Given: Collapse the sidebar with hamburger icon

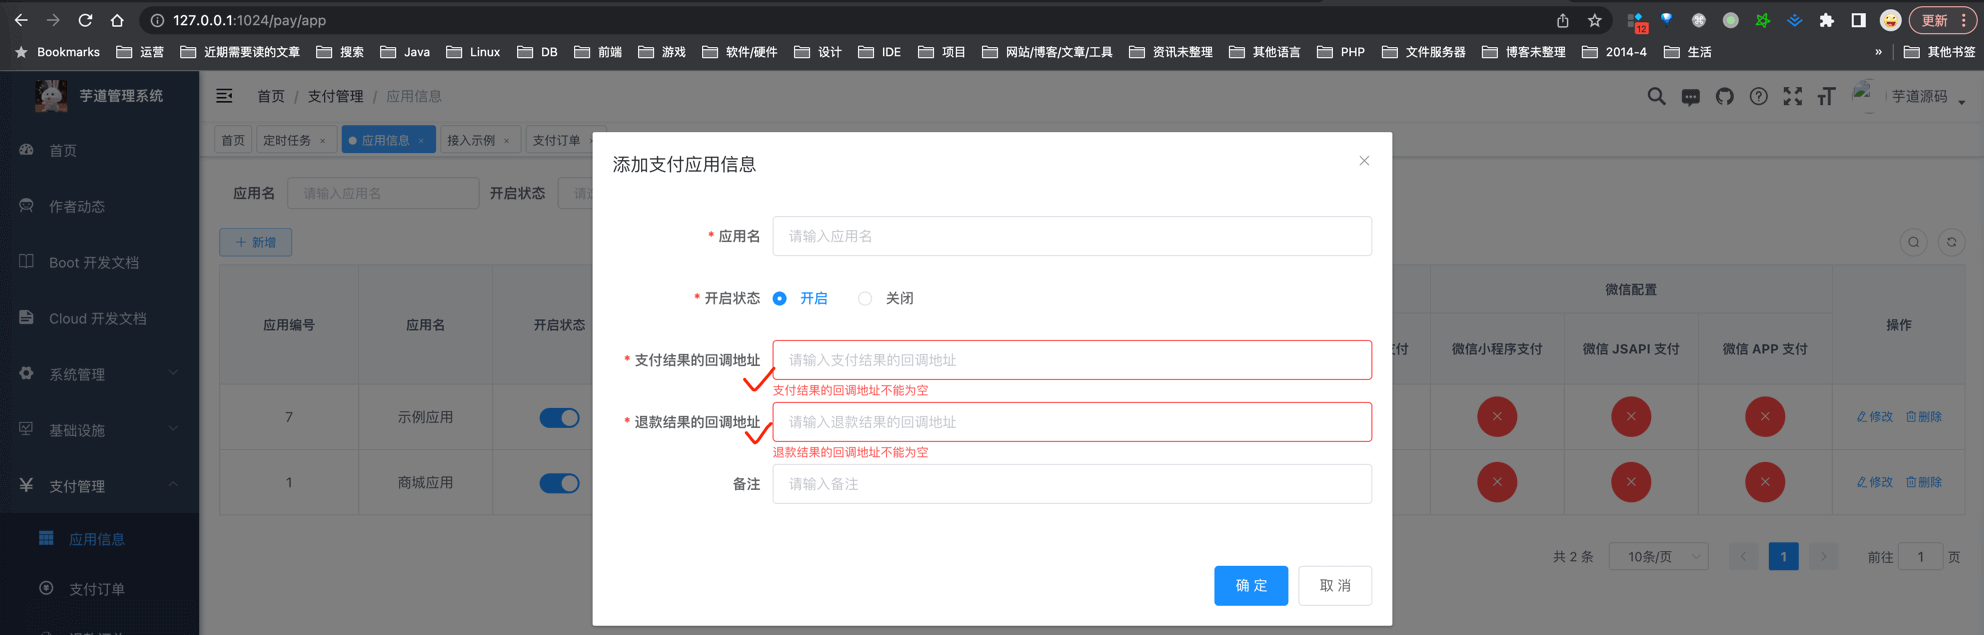Looking at the screenshot, I should point(224,96).
